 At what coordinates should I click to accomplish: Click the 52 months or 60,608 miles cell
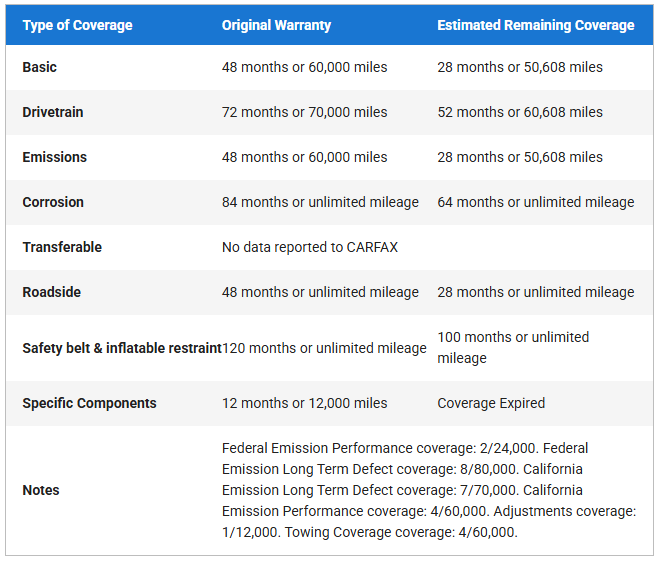click(x=520, y=112)
